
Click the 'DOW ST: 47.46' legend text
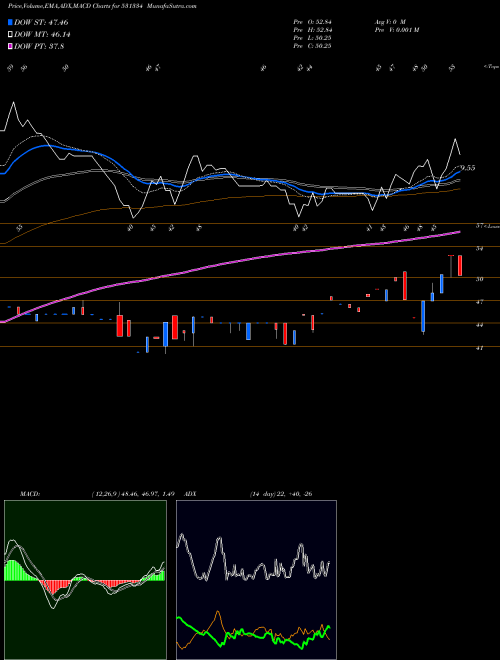pos(41,22)
